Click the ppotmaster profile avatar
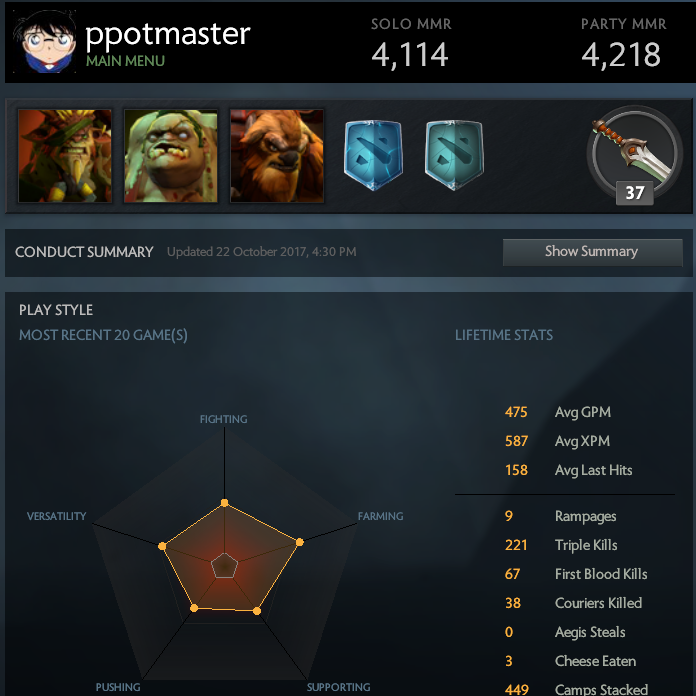The image size is (696, 696). [x=44, y=41]
